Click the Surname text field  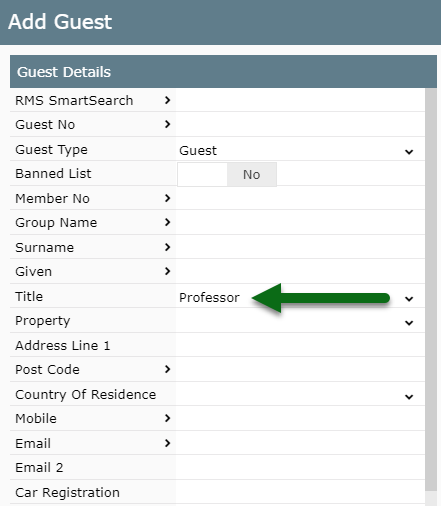coord(300,247)
